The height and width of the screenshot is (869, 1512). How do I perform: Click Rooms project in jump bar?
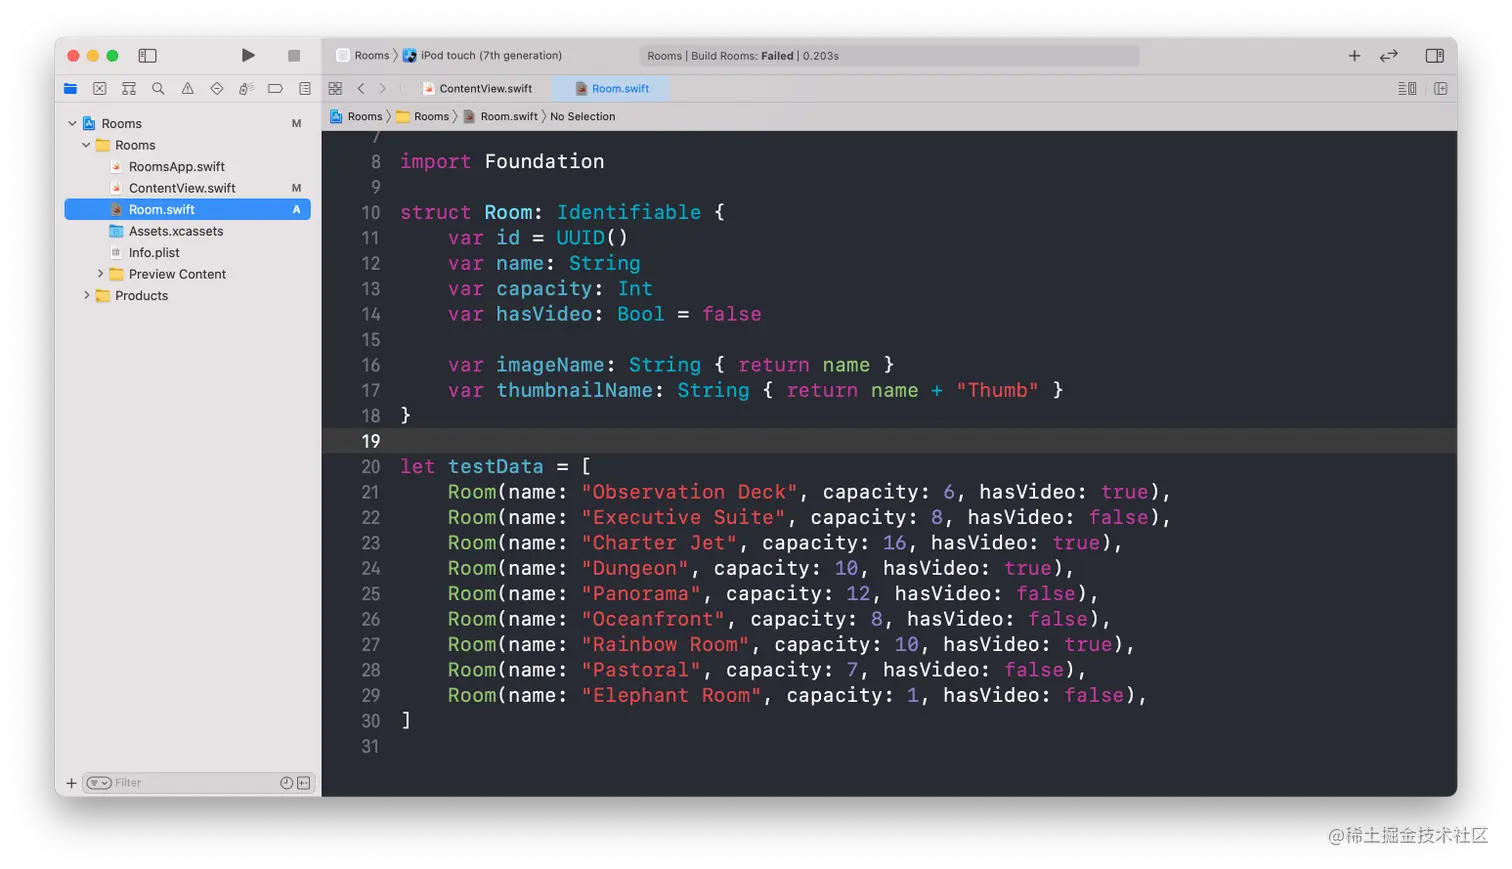click(x=357, y=117)
